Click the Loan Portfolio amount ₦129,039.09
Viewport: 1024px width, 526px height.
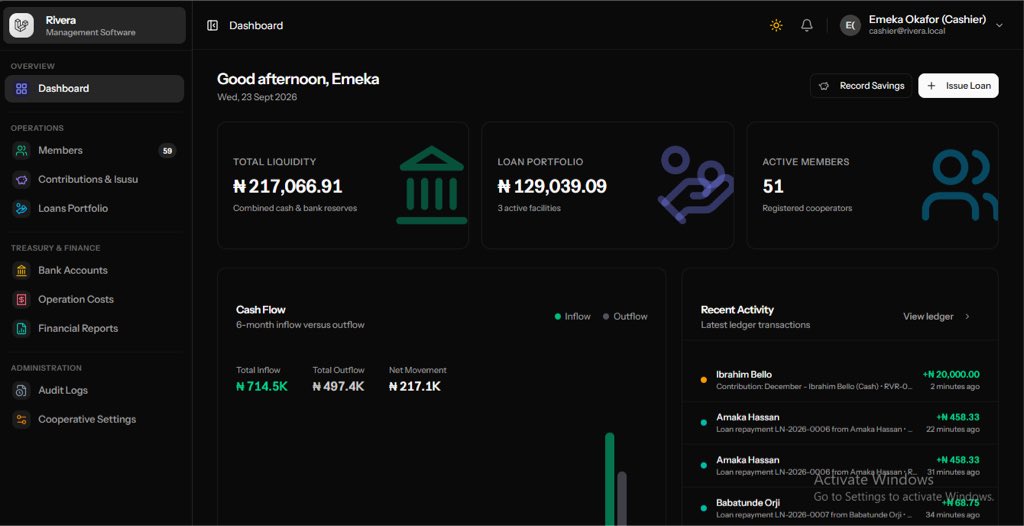(552, 186)
